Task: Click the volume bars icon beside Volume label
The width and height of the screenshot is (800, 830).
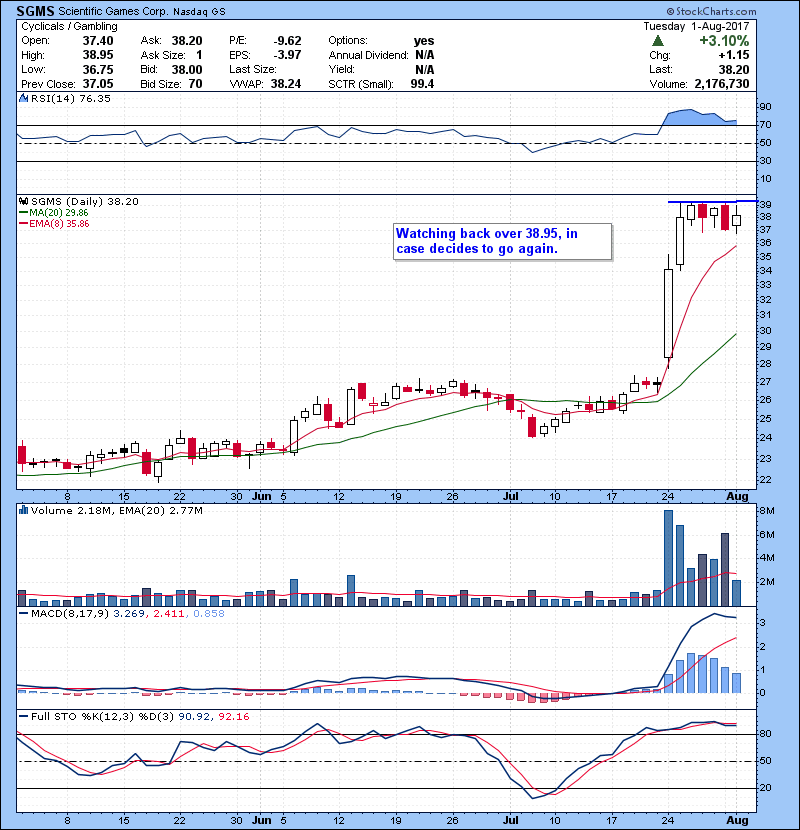Action: pos(23,510)
